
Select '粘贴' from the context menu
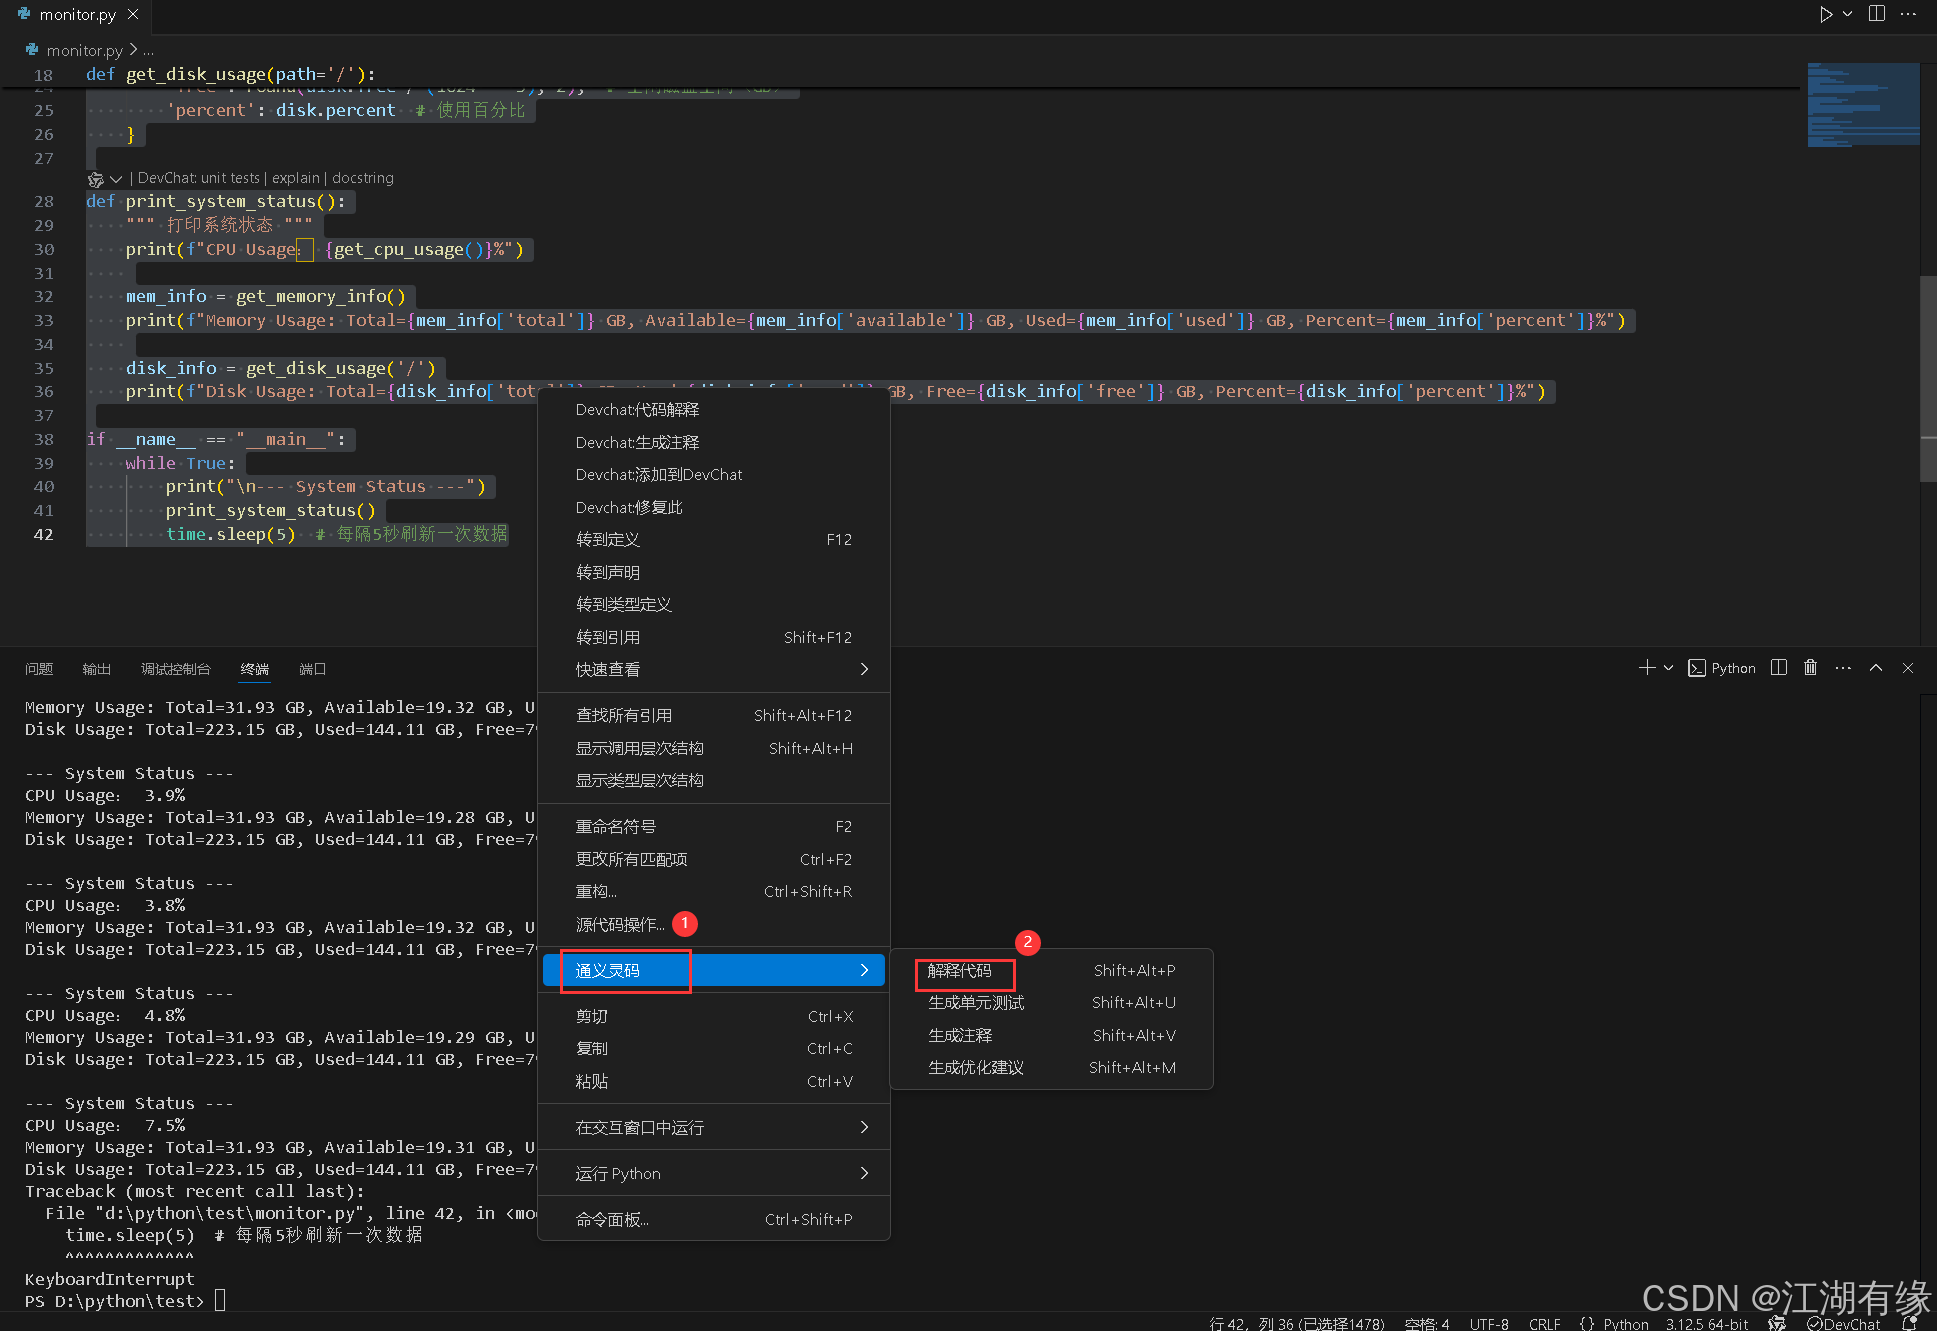pos(714,1082)
